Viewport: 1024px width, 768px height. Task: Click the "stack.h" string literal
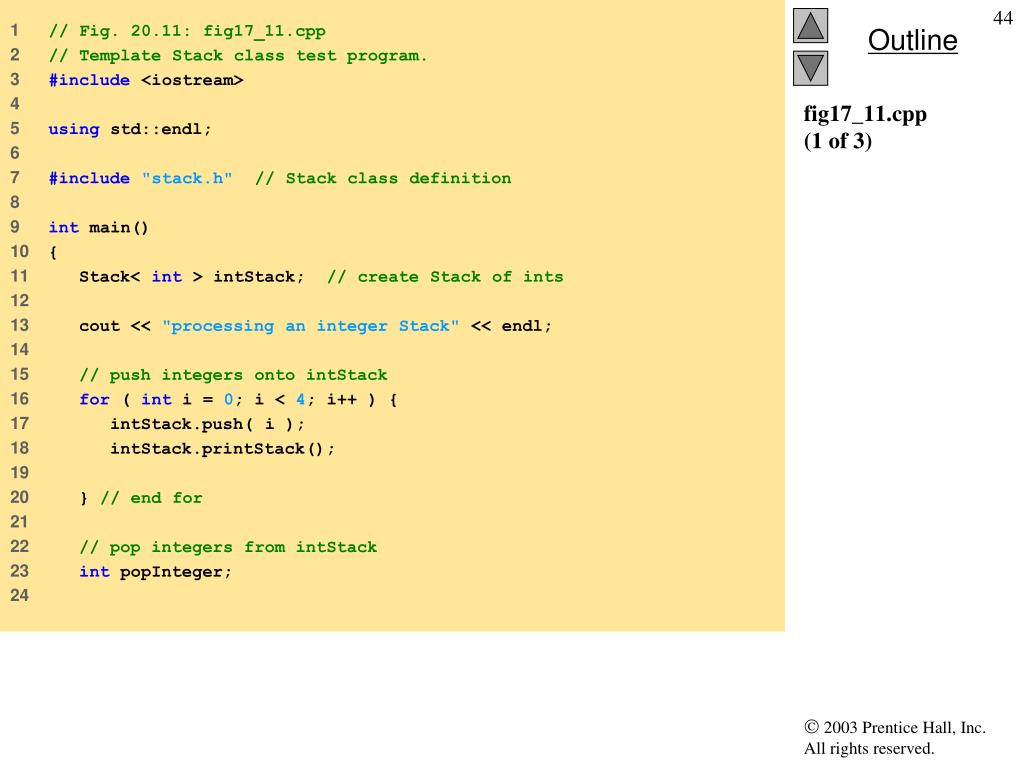click(187, 178)
